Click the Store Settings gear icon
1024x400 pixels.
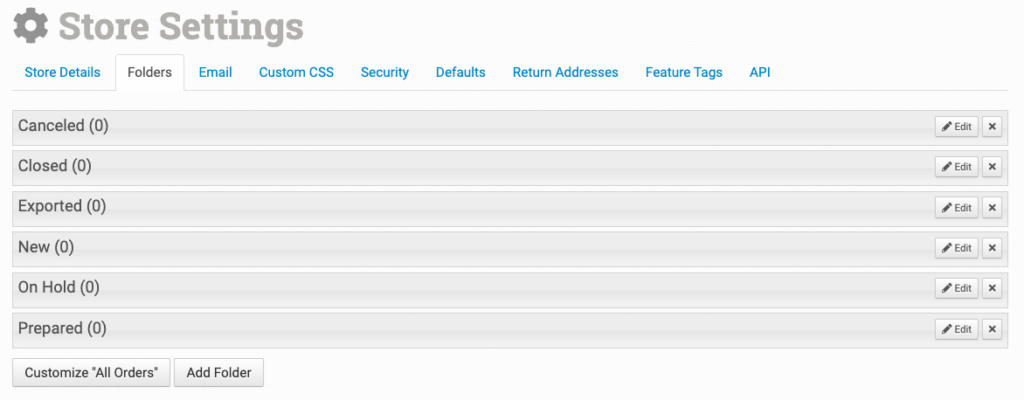(31, 26)
